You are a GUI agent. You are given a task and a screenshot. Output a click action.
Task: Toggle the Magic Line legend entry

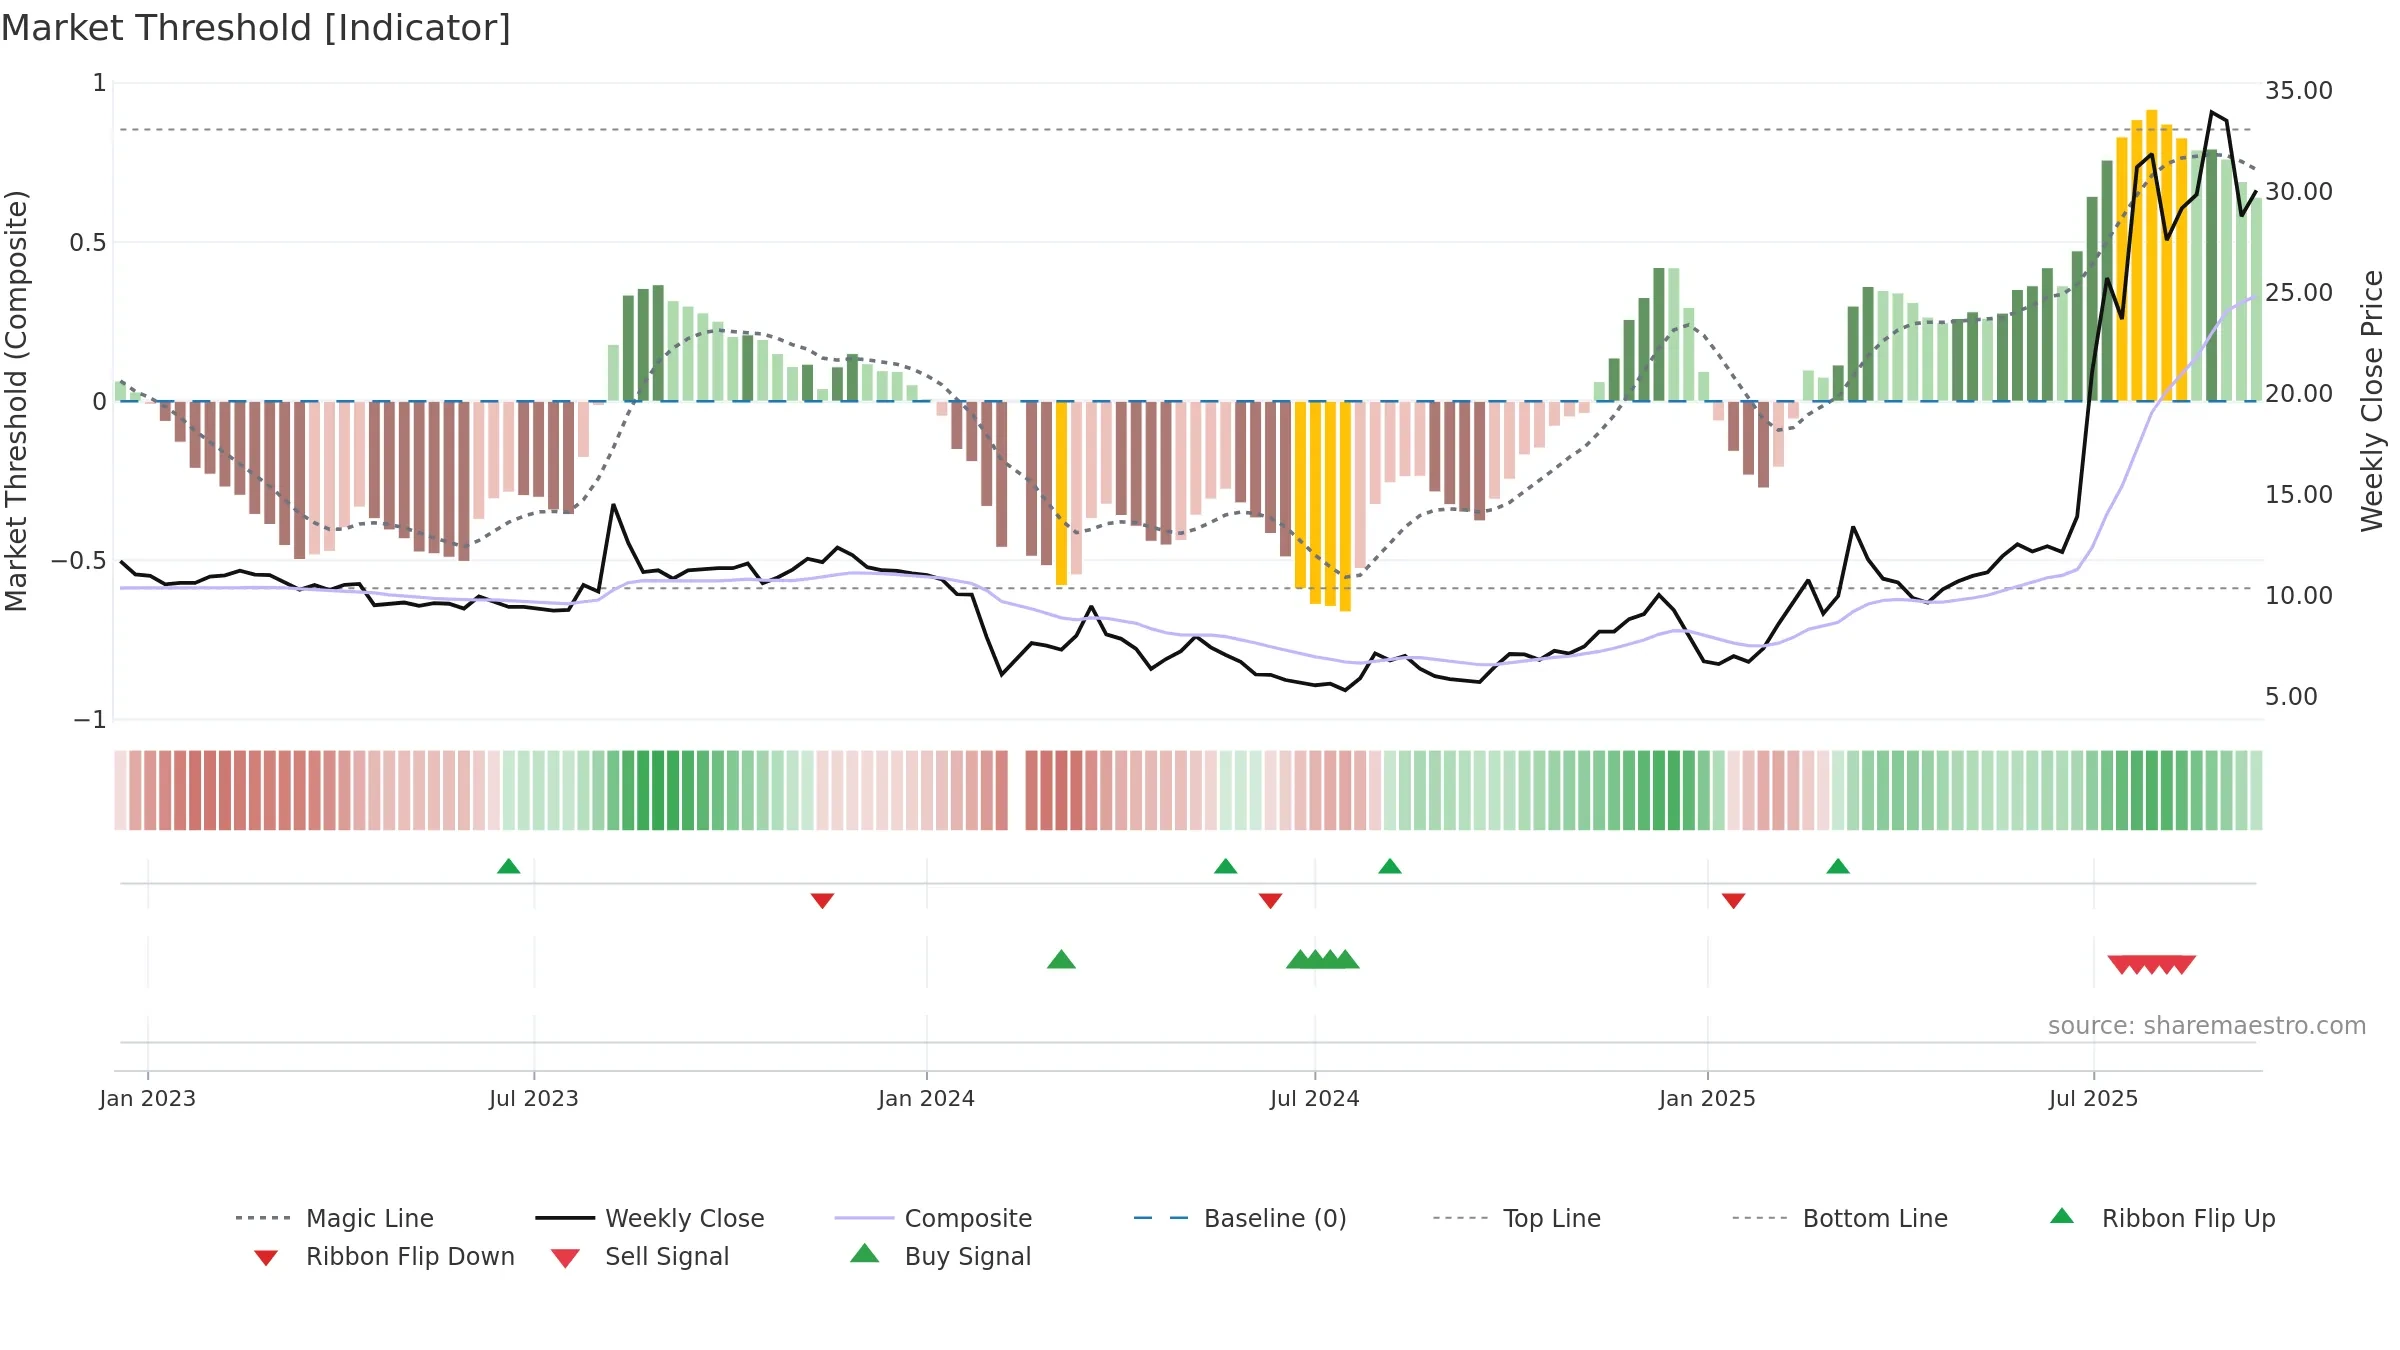coord(334,1218)
